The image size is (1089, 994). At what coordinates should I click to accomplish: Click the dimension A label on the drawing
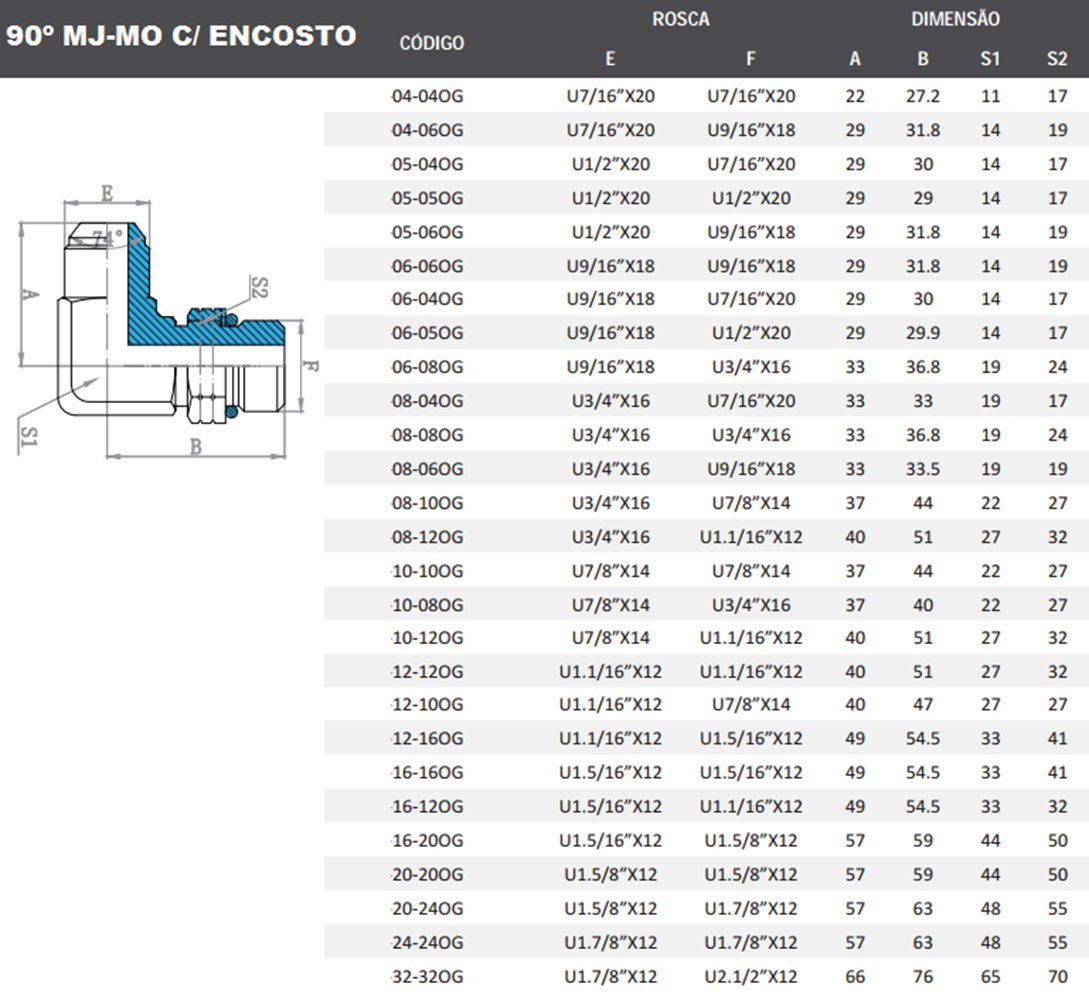point(30,294)
